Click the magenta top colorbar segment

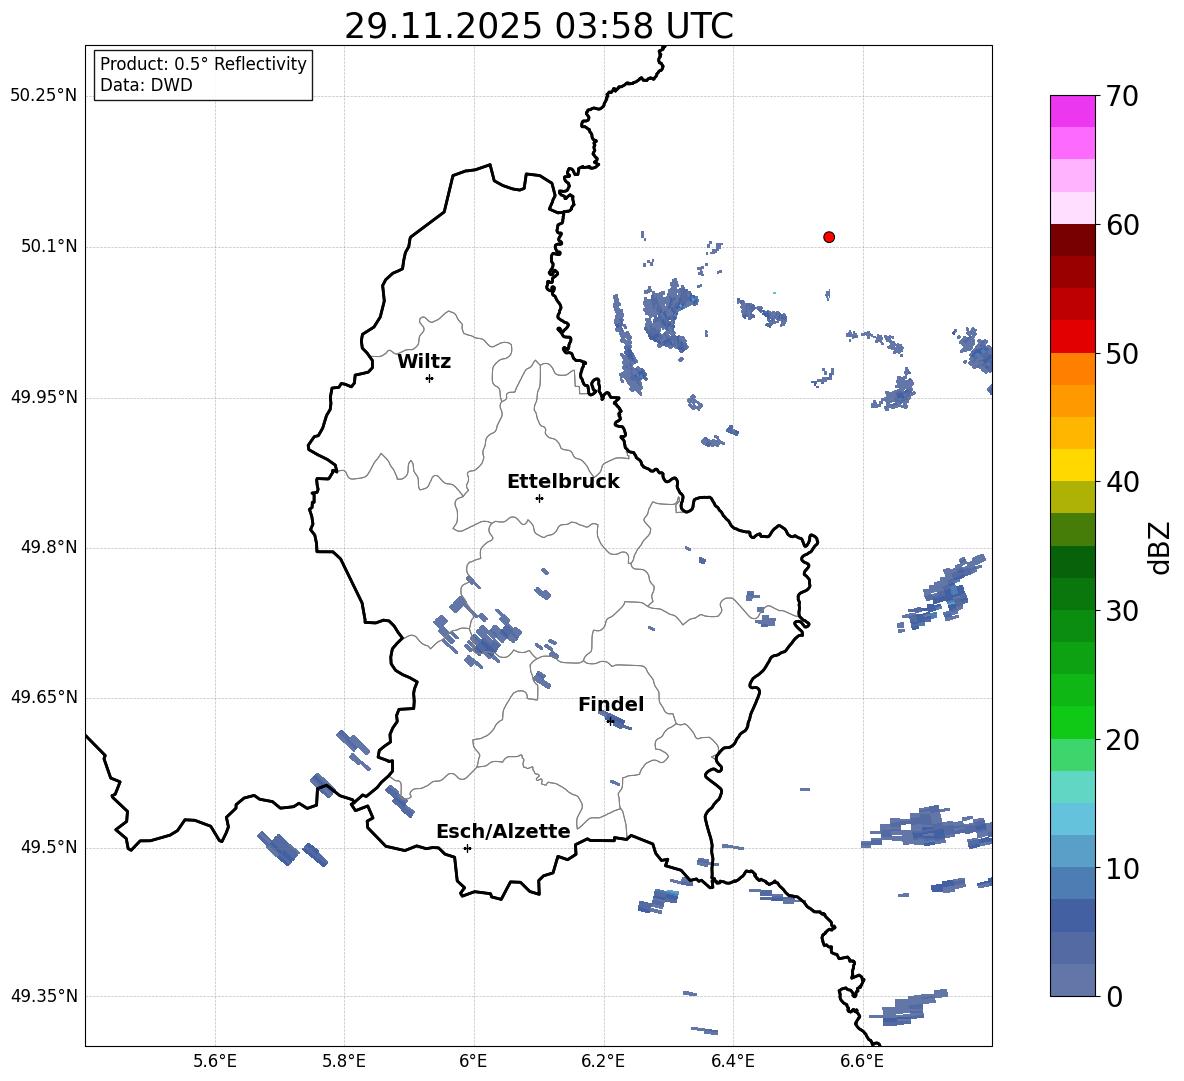click(1073, 111)
